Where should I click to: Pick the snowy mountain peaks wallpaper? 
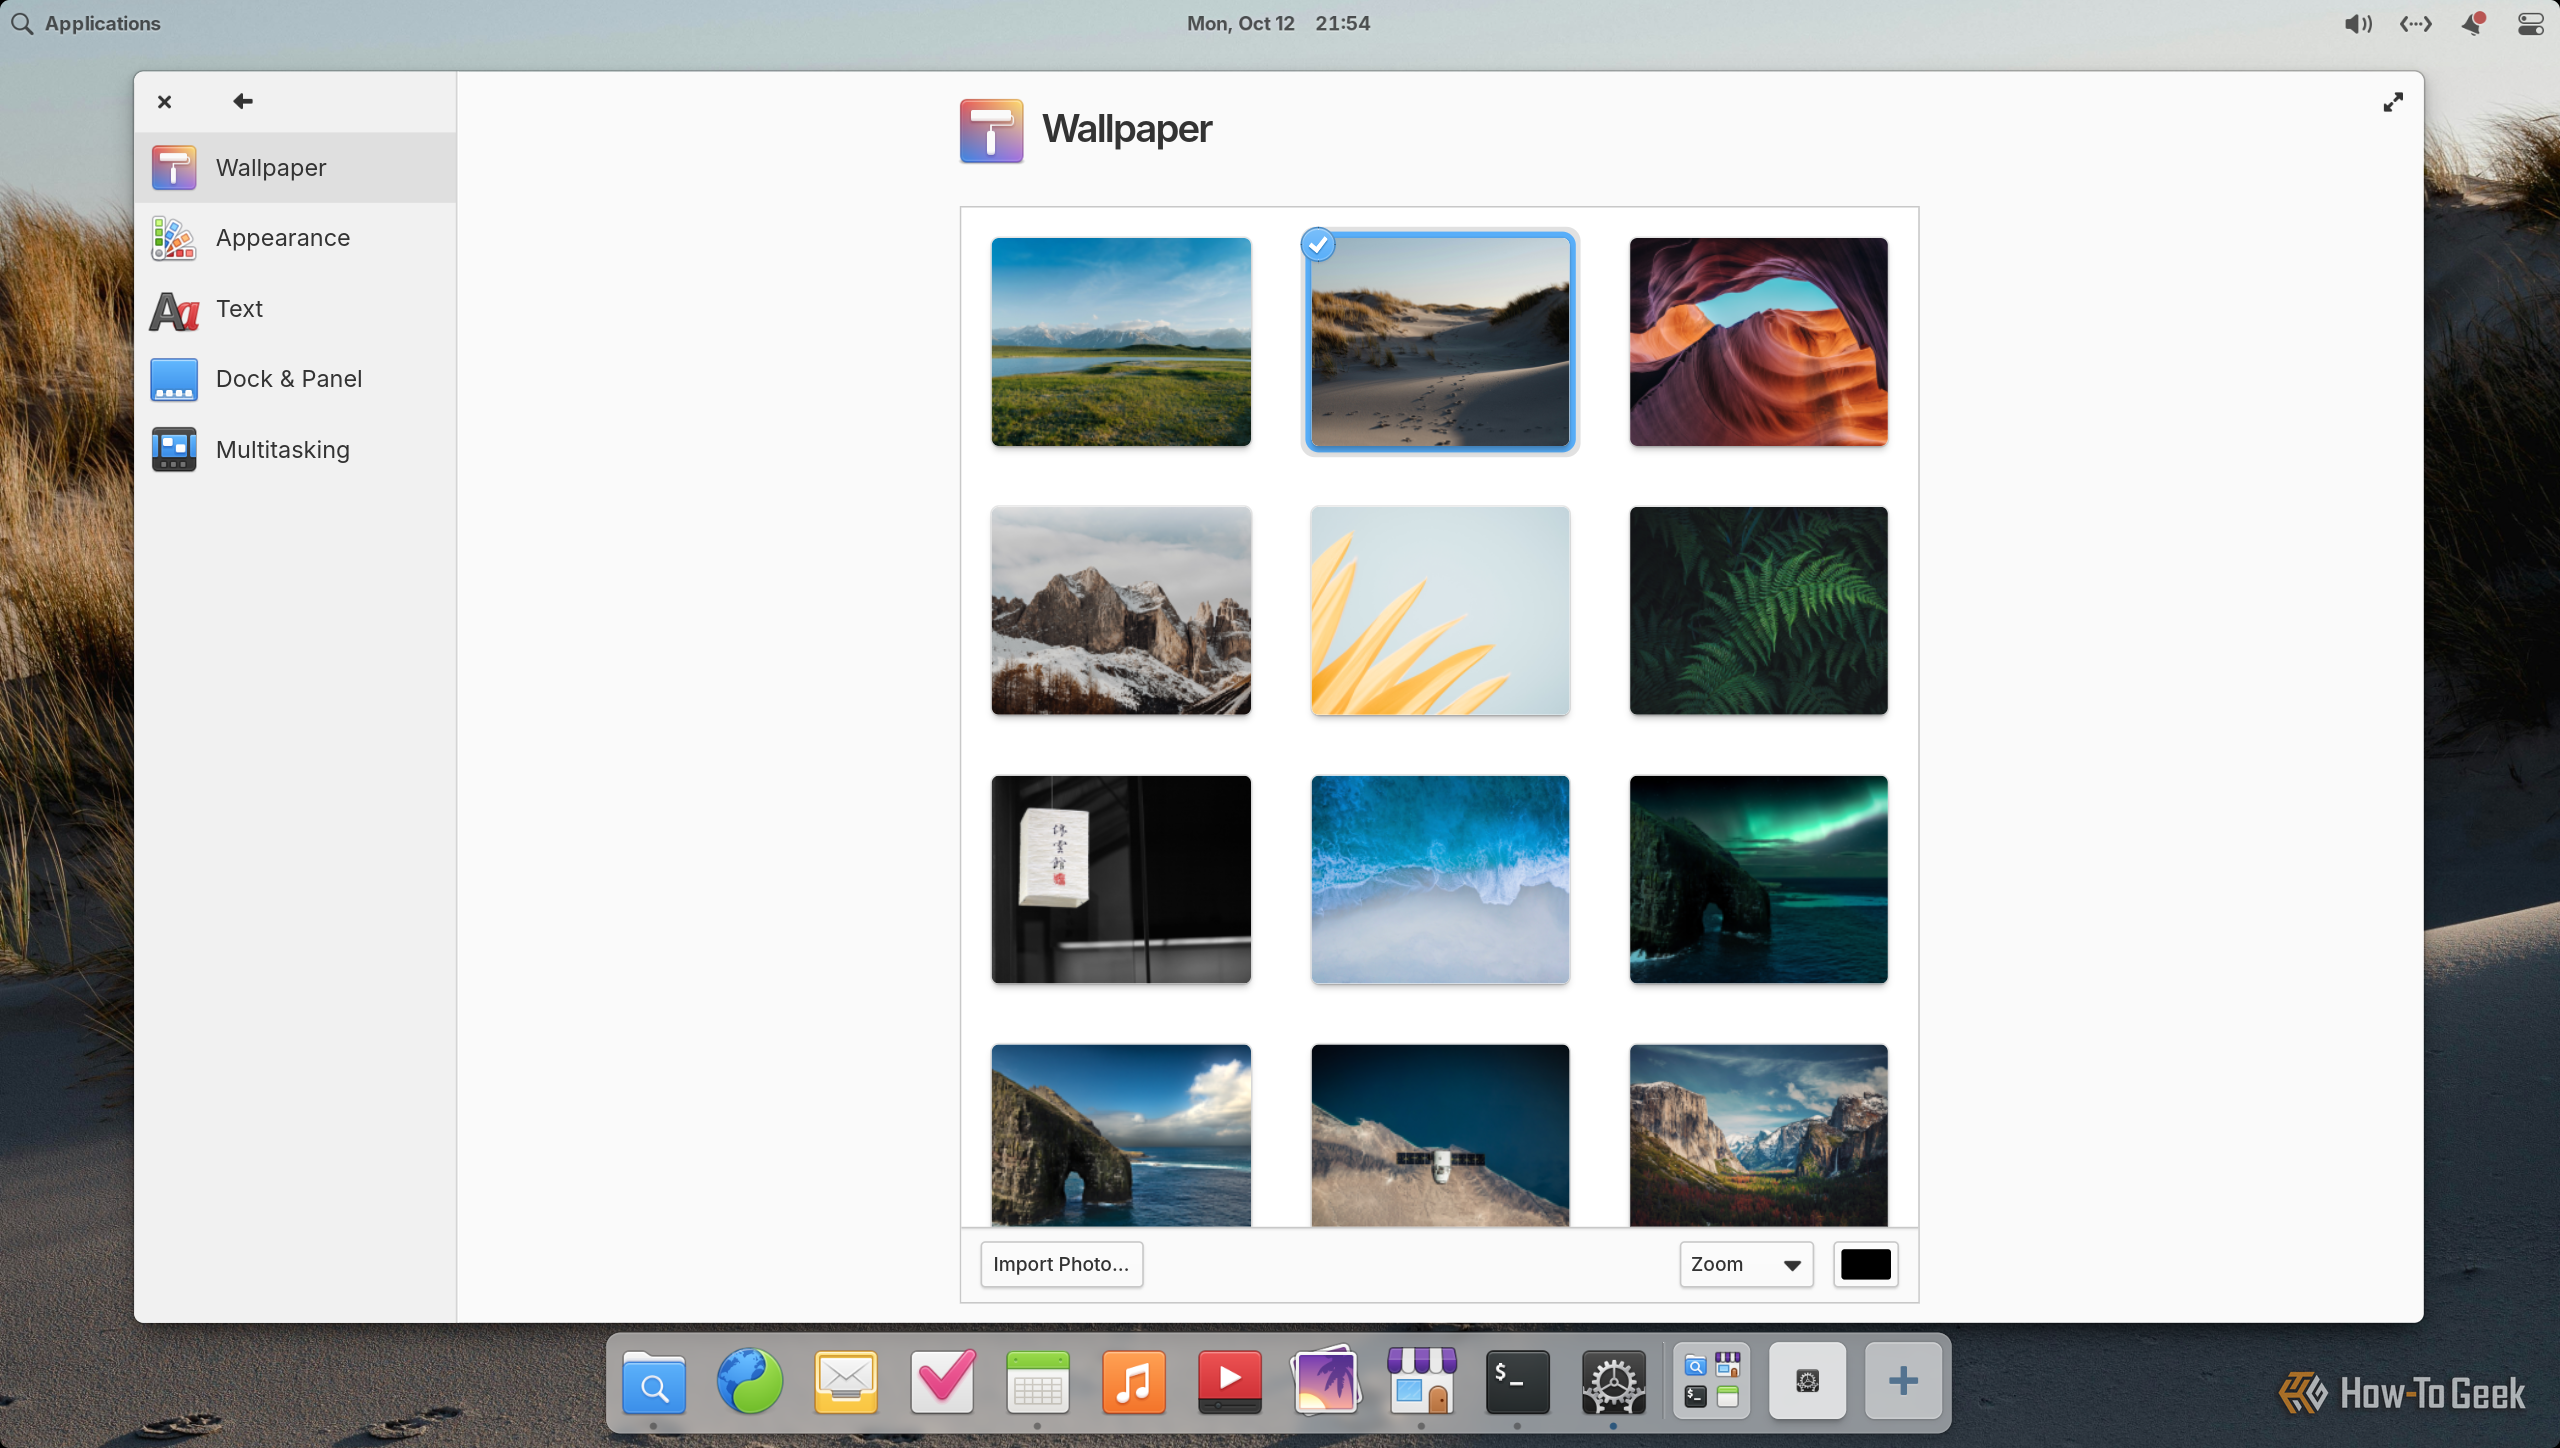(1121, 611)
